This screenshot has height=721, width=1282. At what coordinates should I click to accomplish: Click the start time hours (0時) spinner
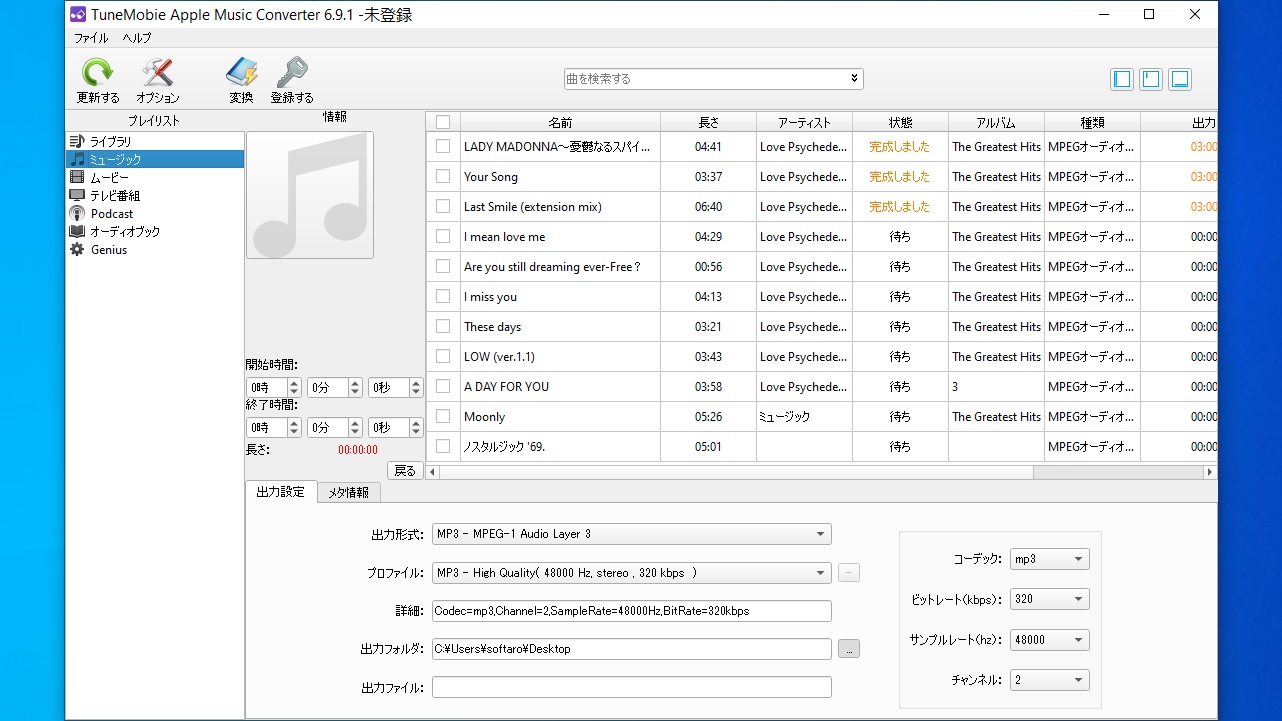pos(274,387)
